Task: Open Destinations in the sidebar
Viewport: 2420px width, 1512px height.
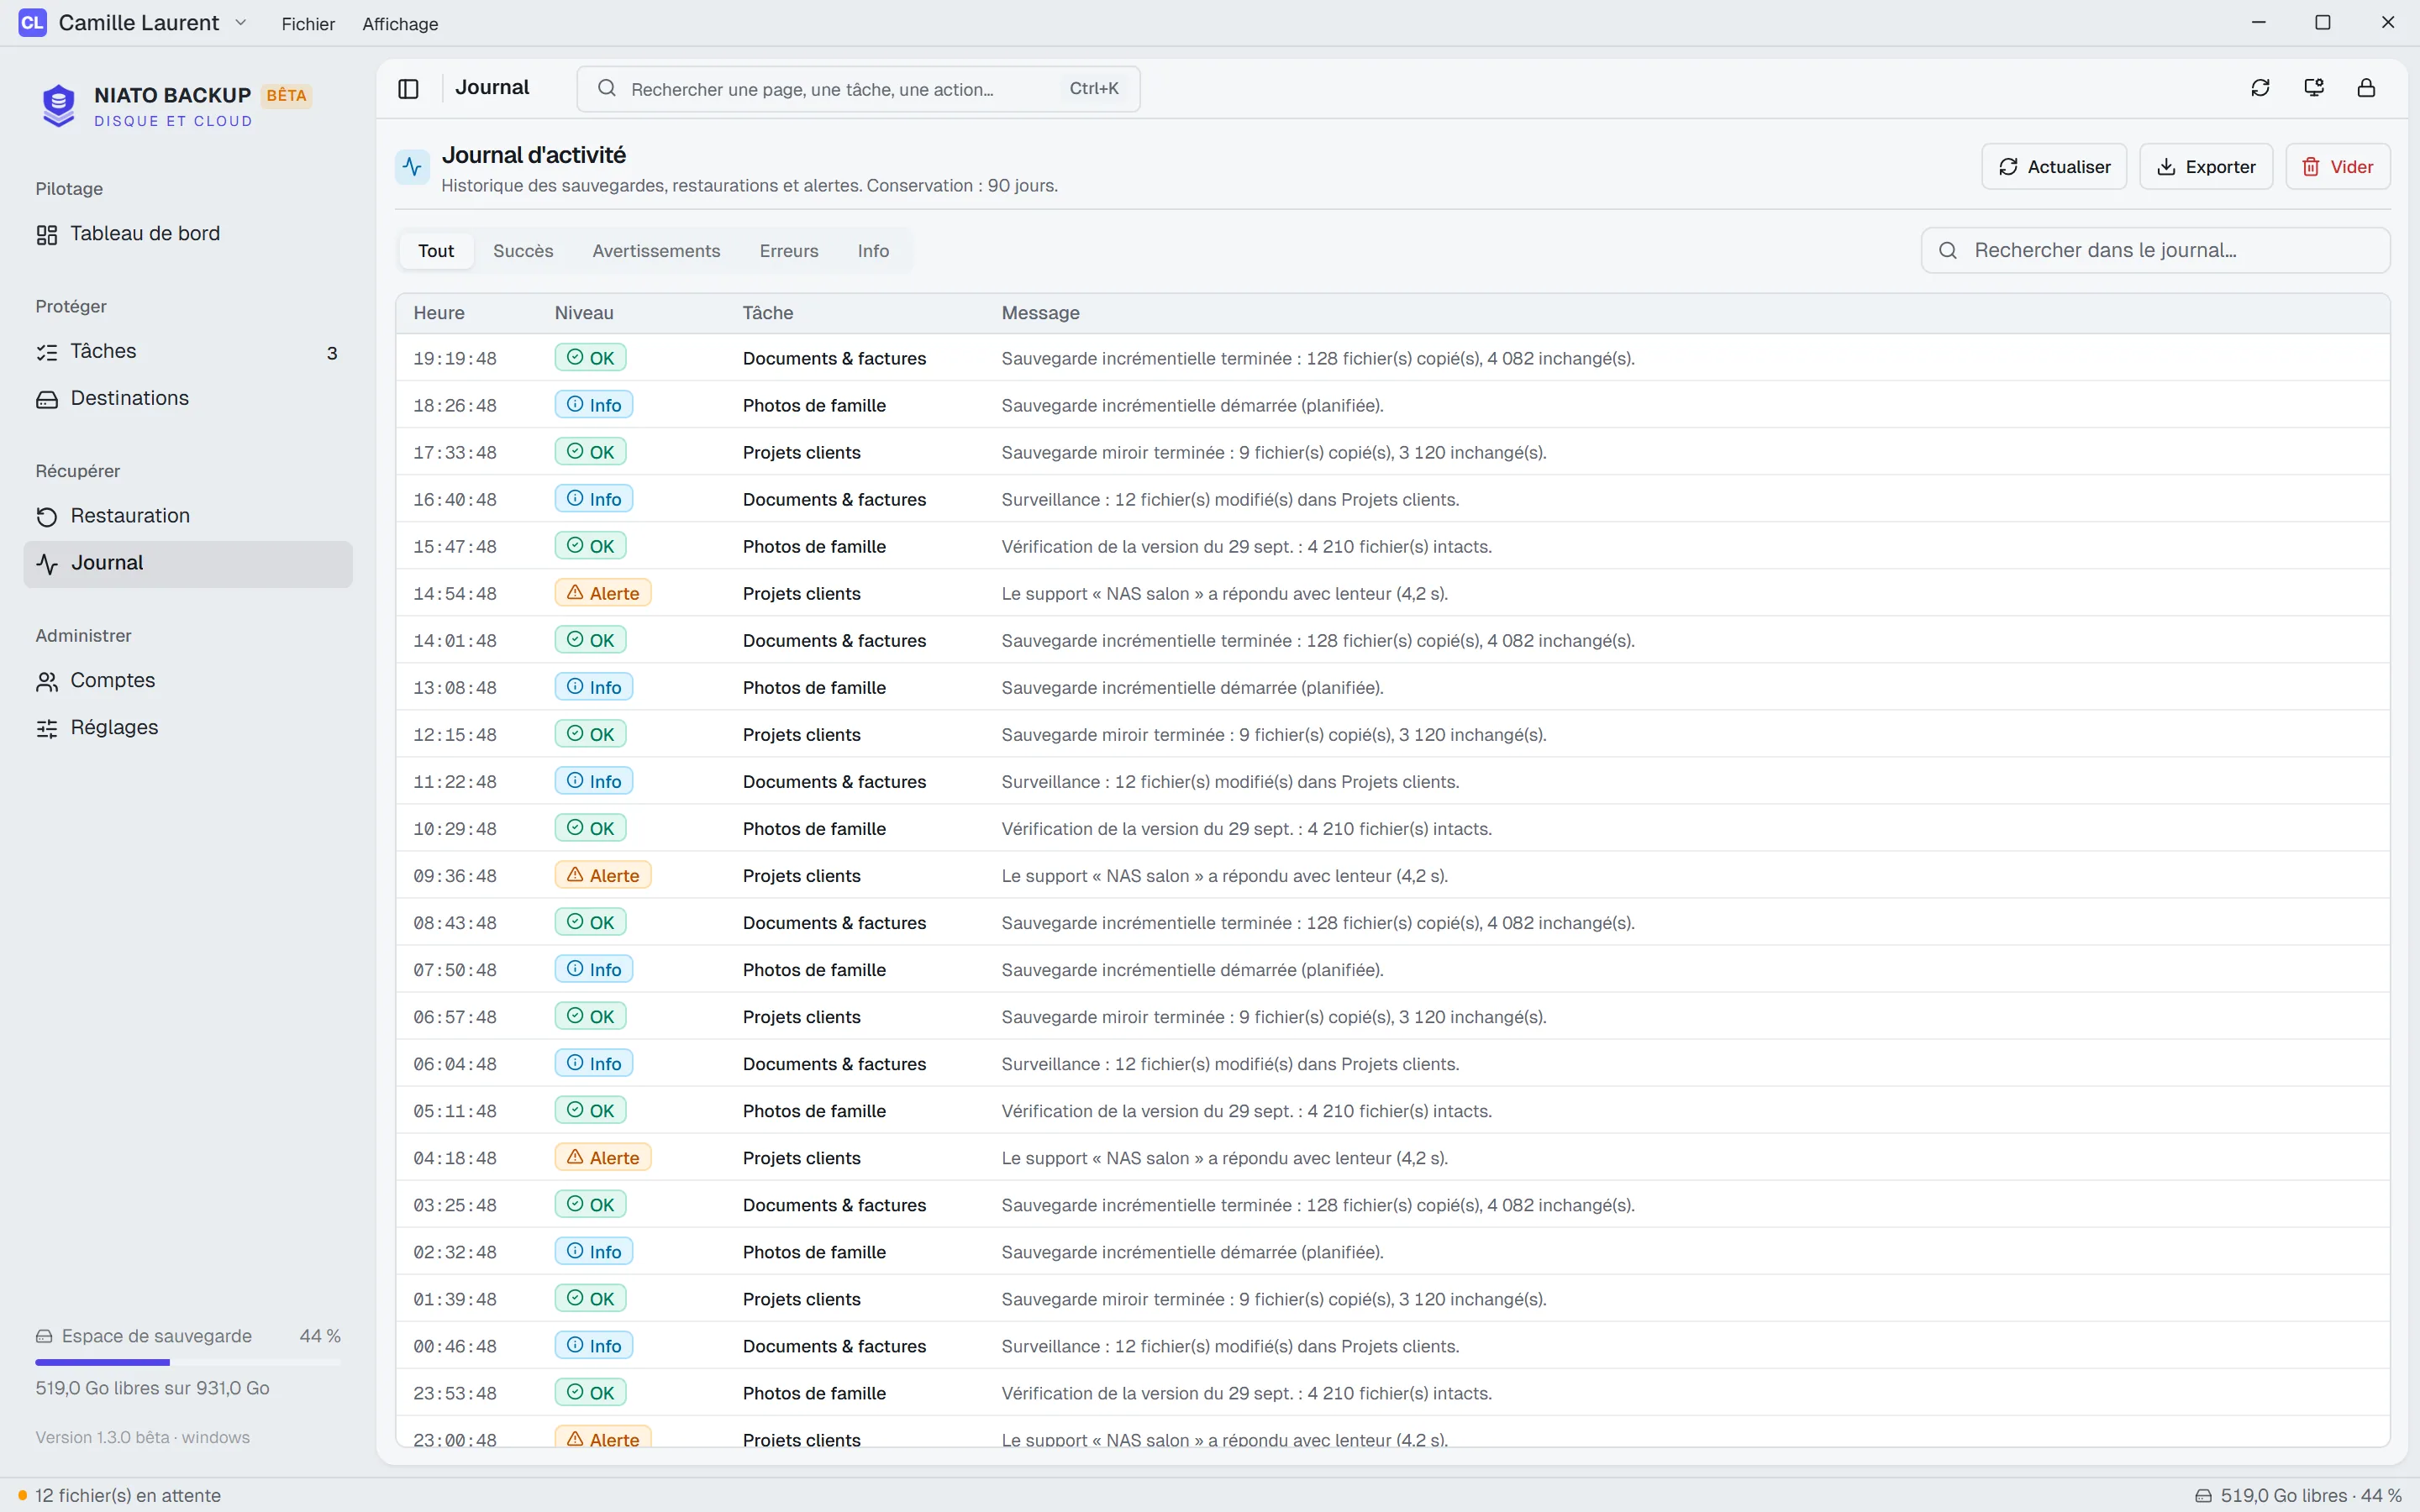Action: click(188, 399)
